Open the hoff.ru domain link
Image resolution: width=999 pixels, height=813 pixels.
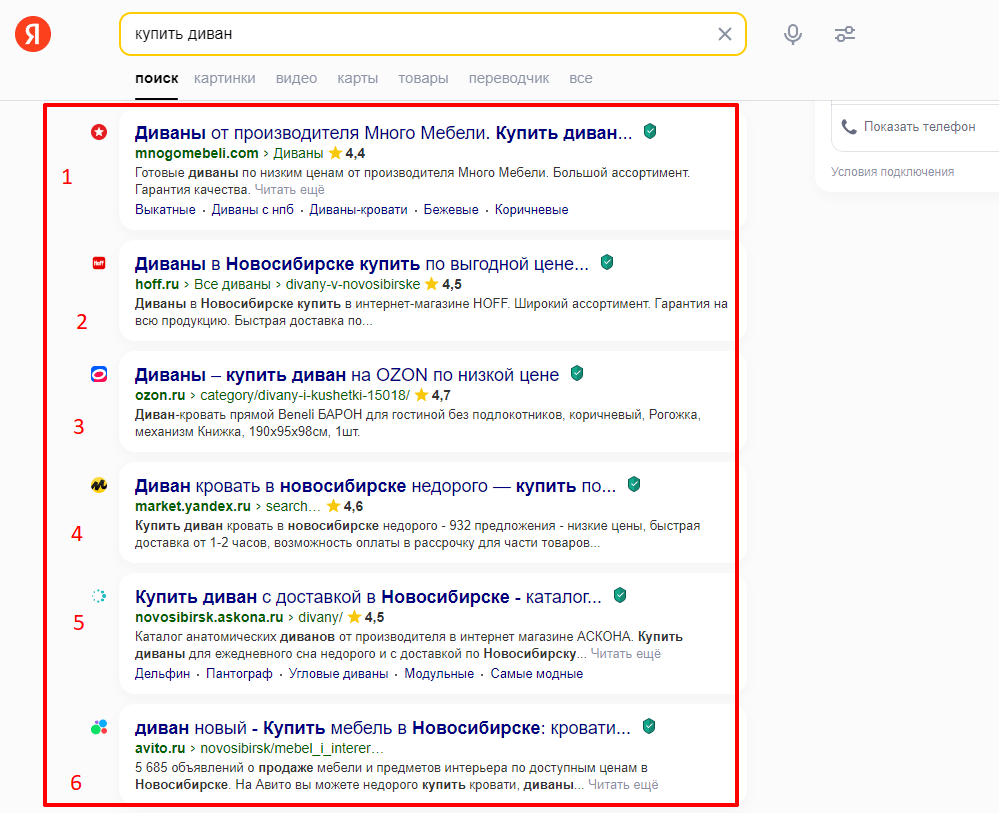(155, 284)
